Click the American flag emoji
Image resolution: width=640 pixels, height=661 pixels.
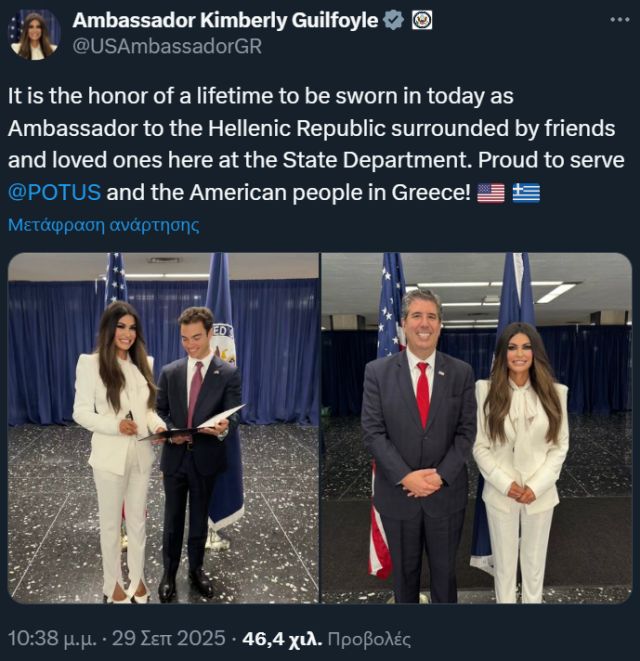click(490, 193)
